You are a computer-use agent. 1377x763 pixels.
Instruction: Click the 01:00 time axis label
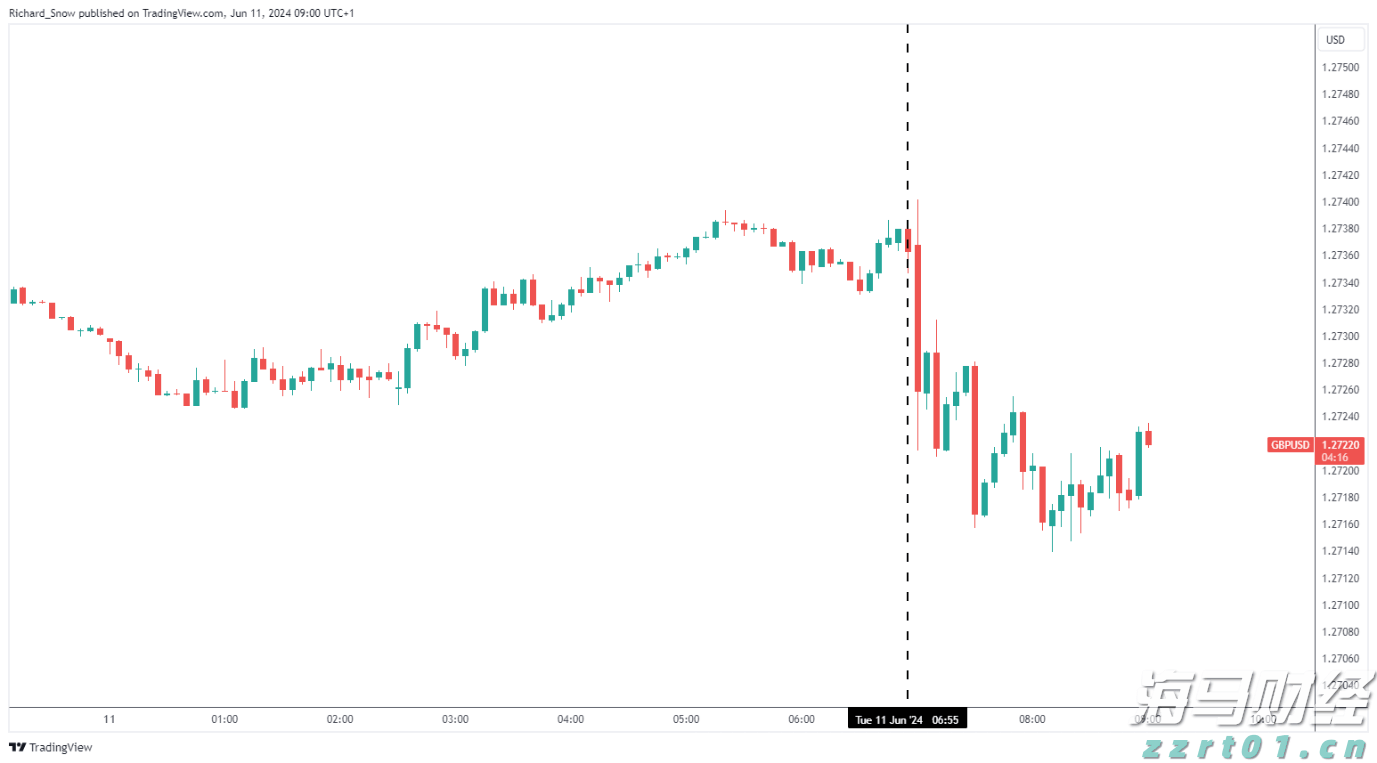(225, 719)
